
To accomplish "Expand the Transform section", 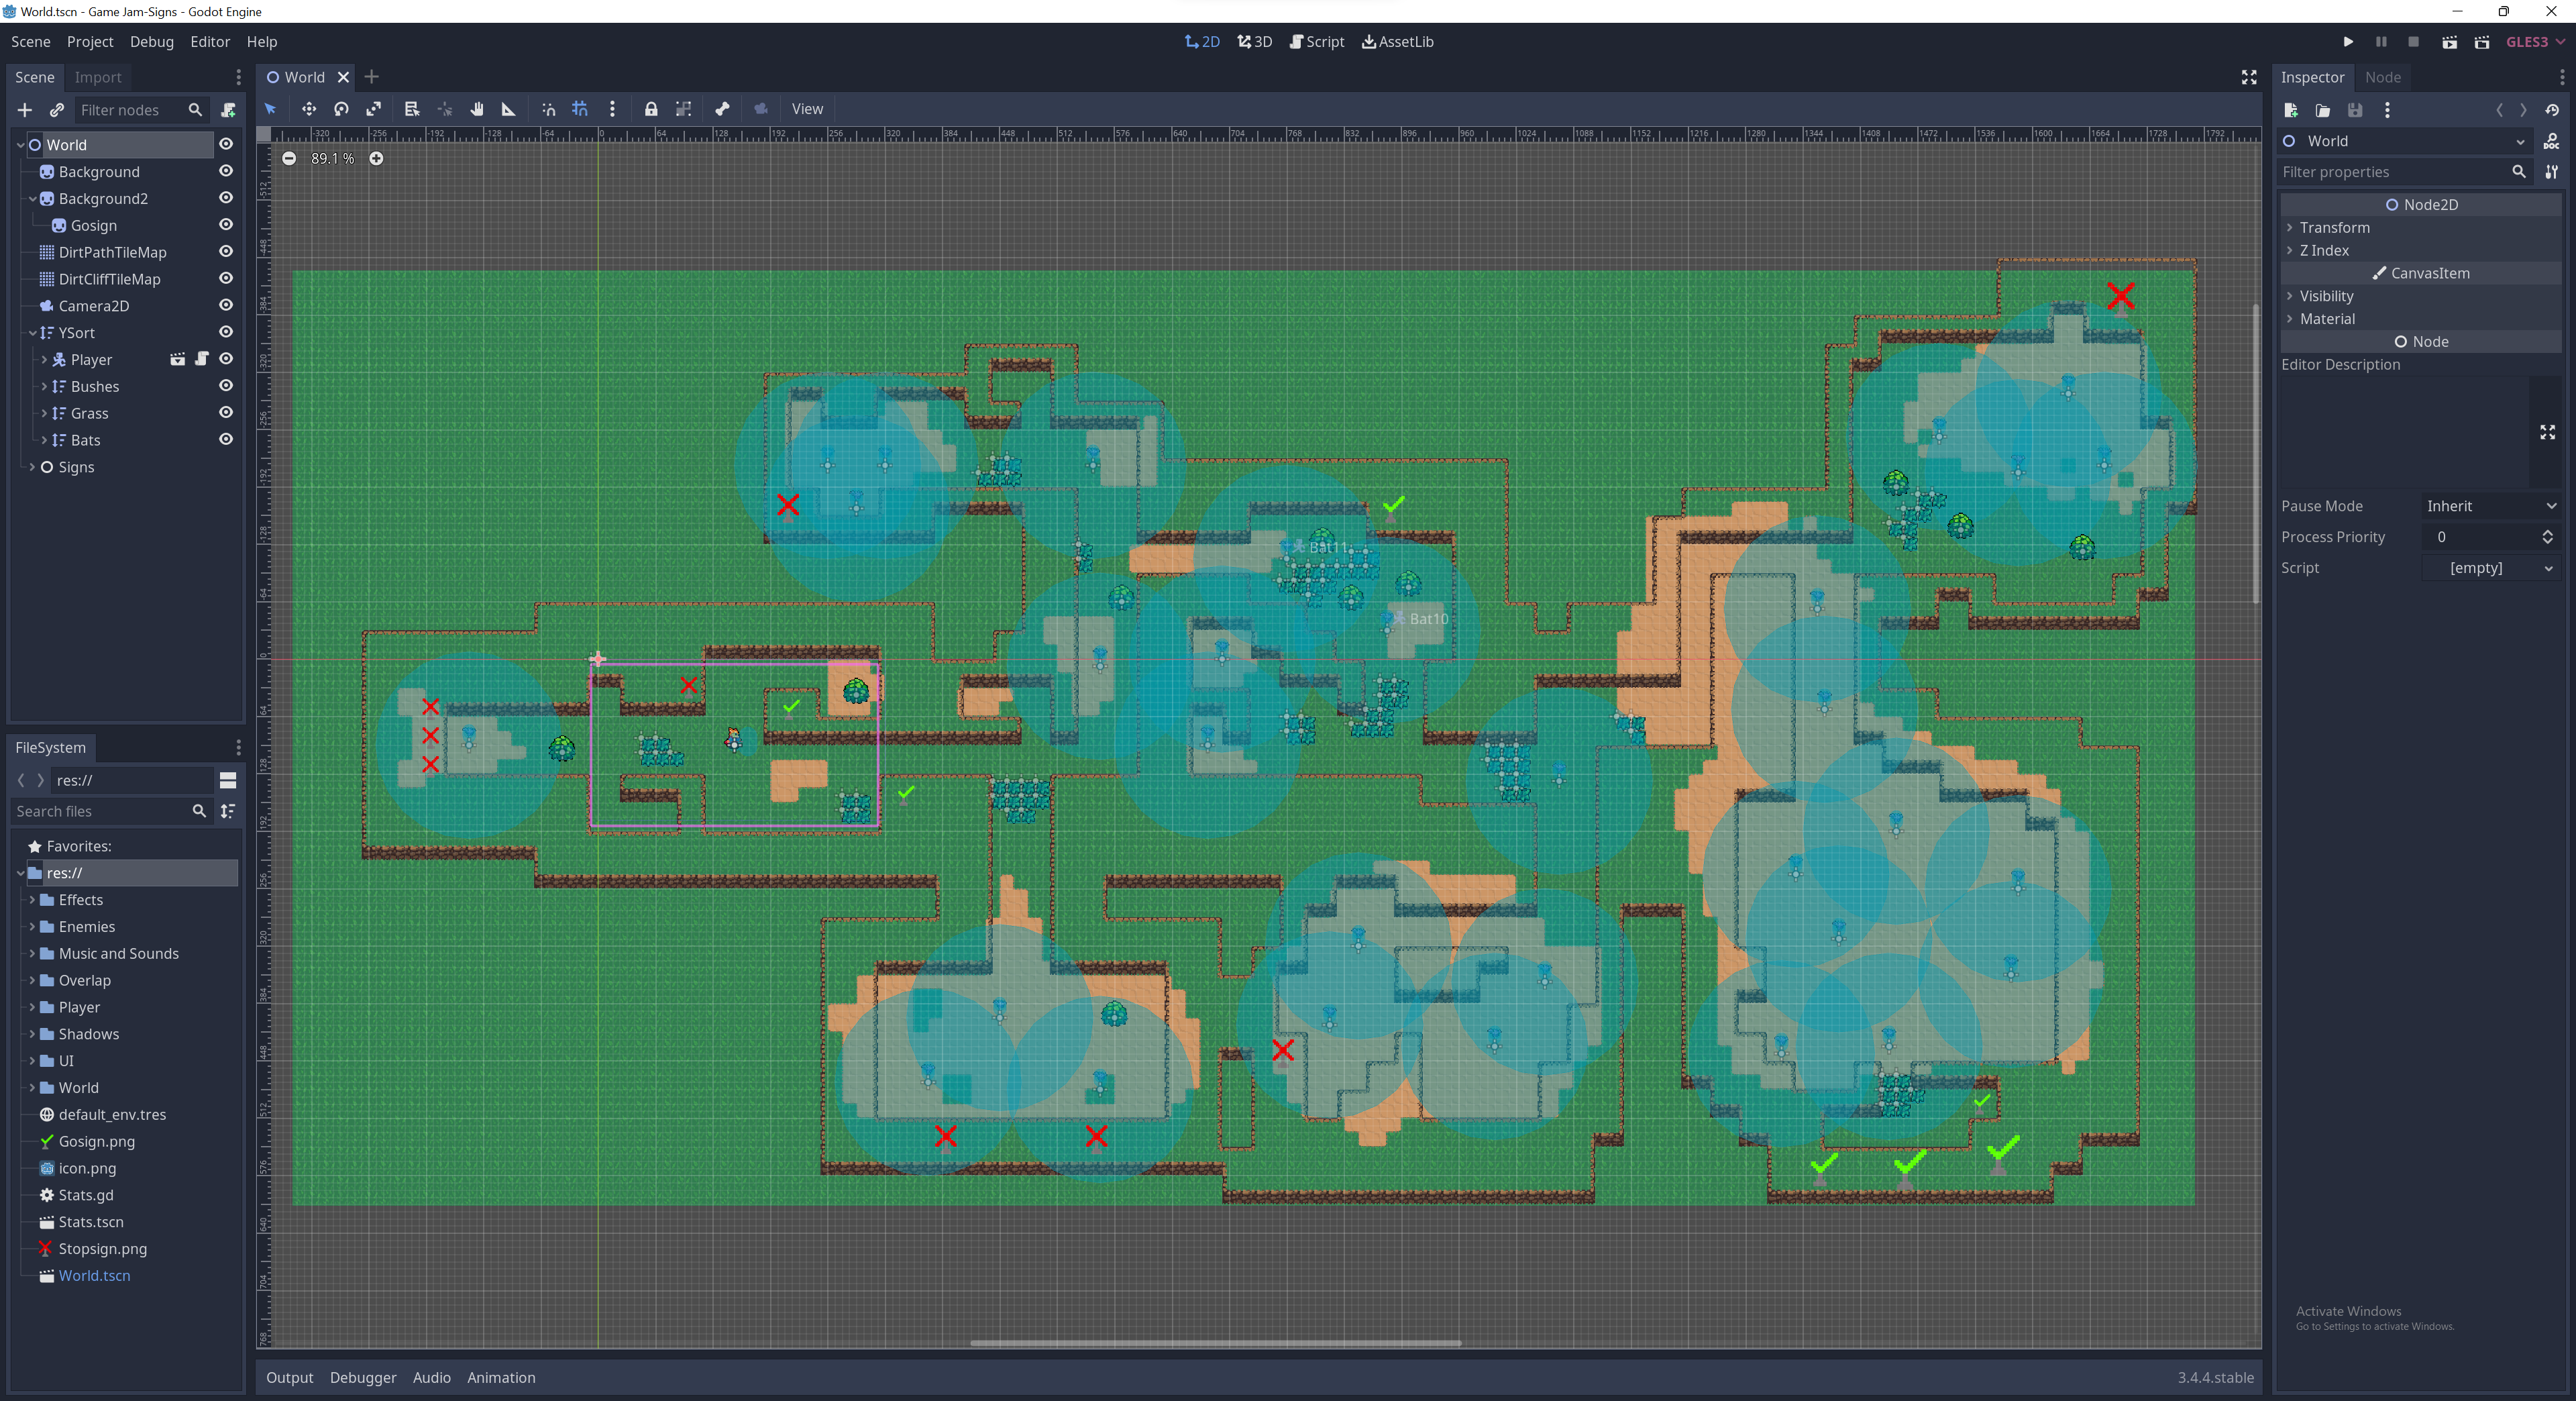I will (2334, 227).
